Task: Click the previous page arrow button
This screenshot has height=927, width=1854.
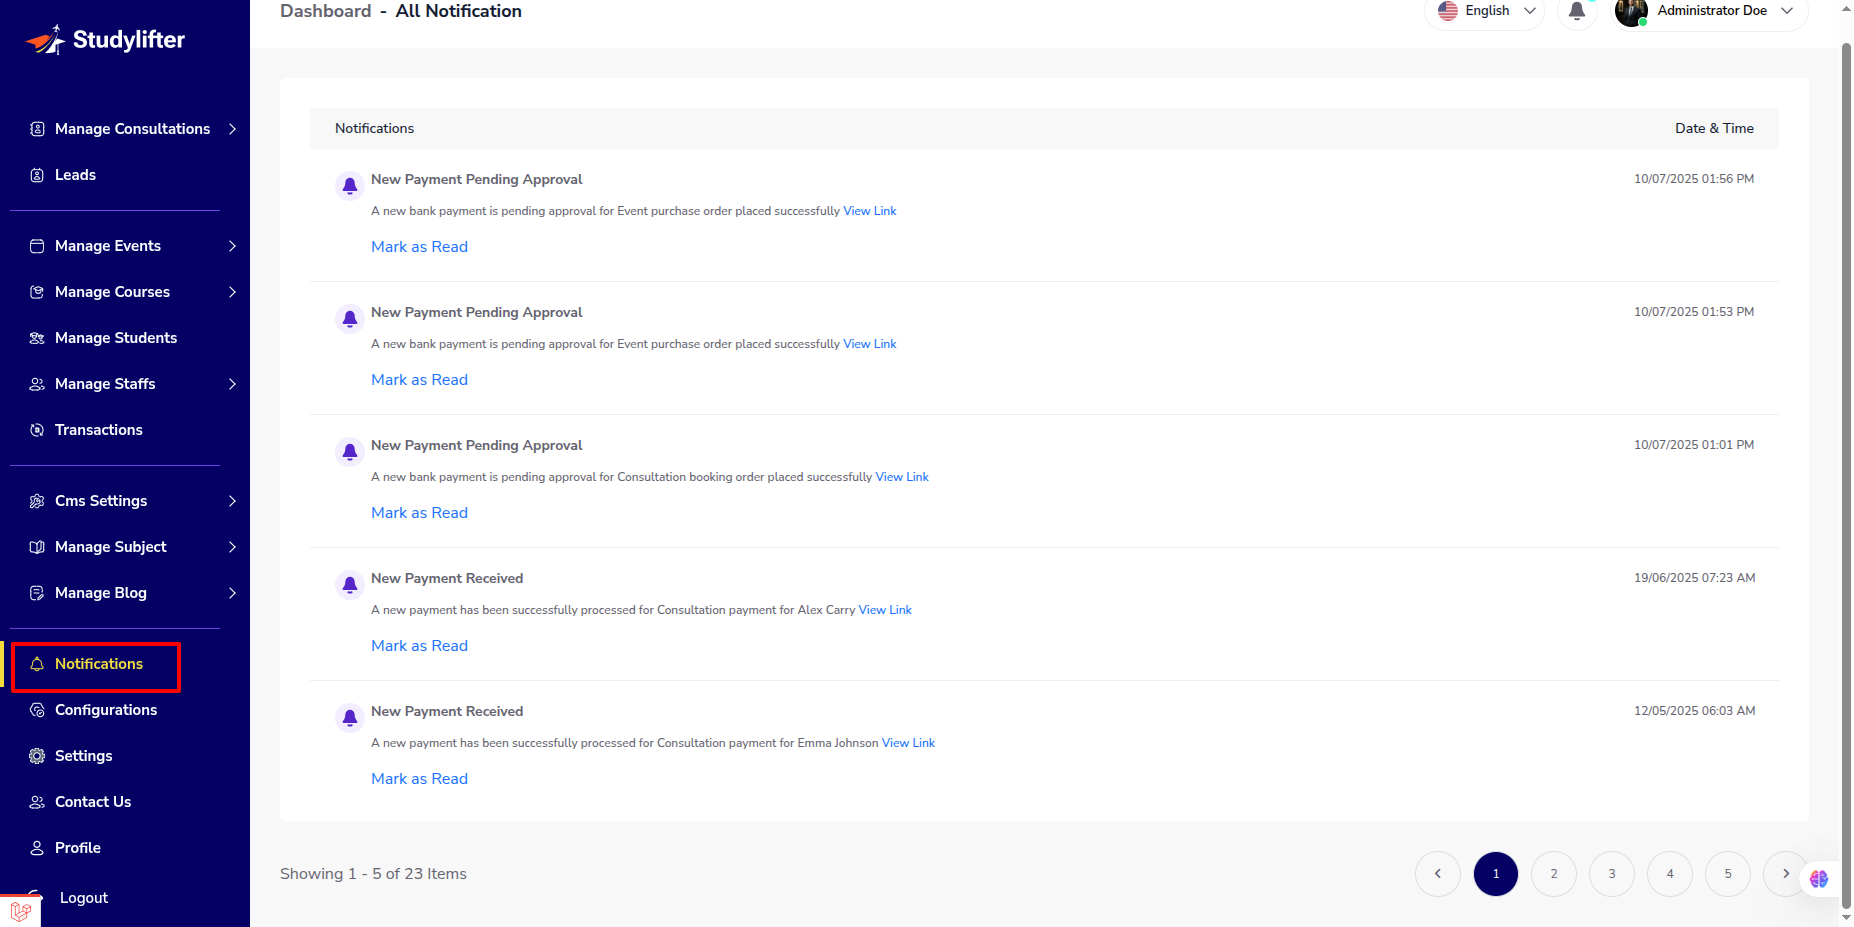Action: tap(1438, 874)
